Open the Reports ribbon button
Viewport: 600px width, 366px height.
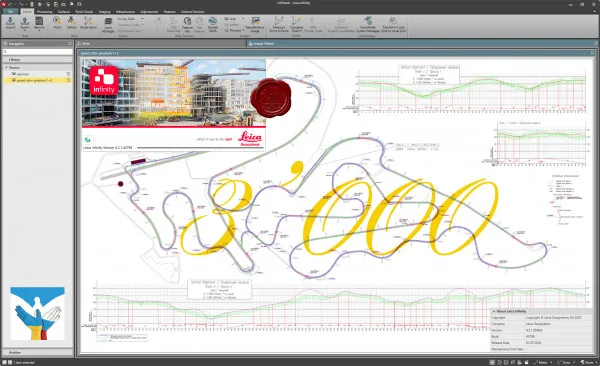pos(39,23)
